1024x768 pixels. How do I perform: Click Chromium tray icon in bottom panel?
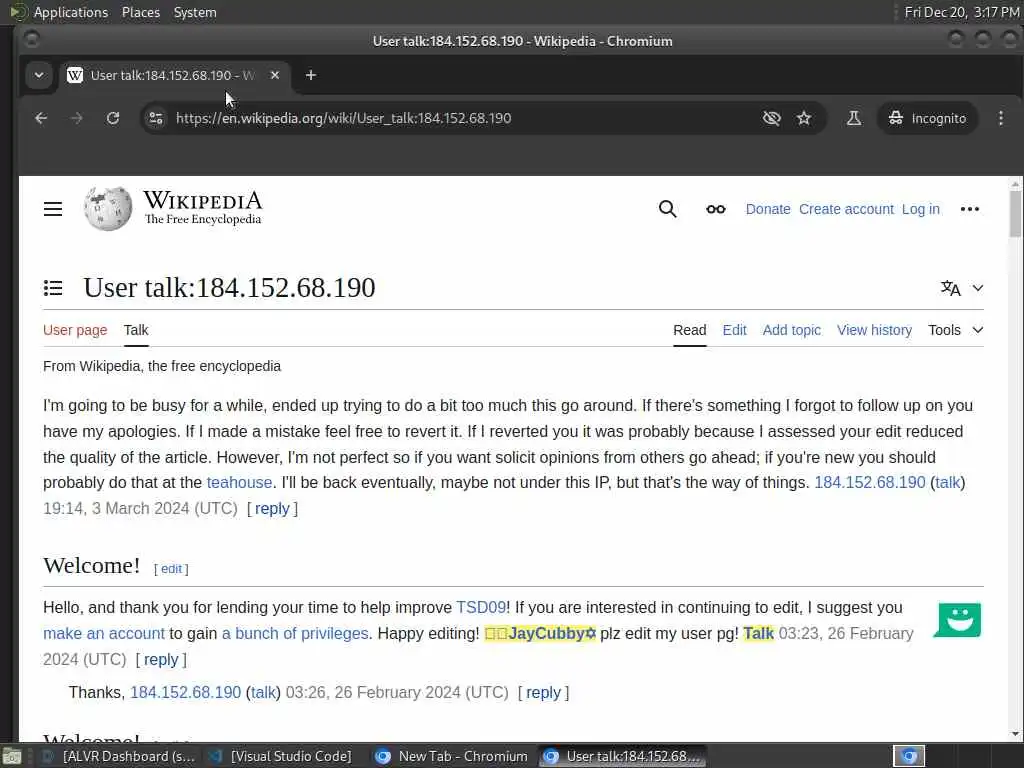point(909,756)
